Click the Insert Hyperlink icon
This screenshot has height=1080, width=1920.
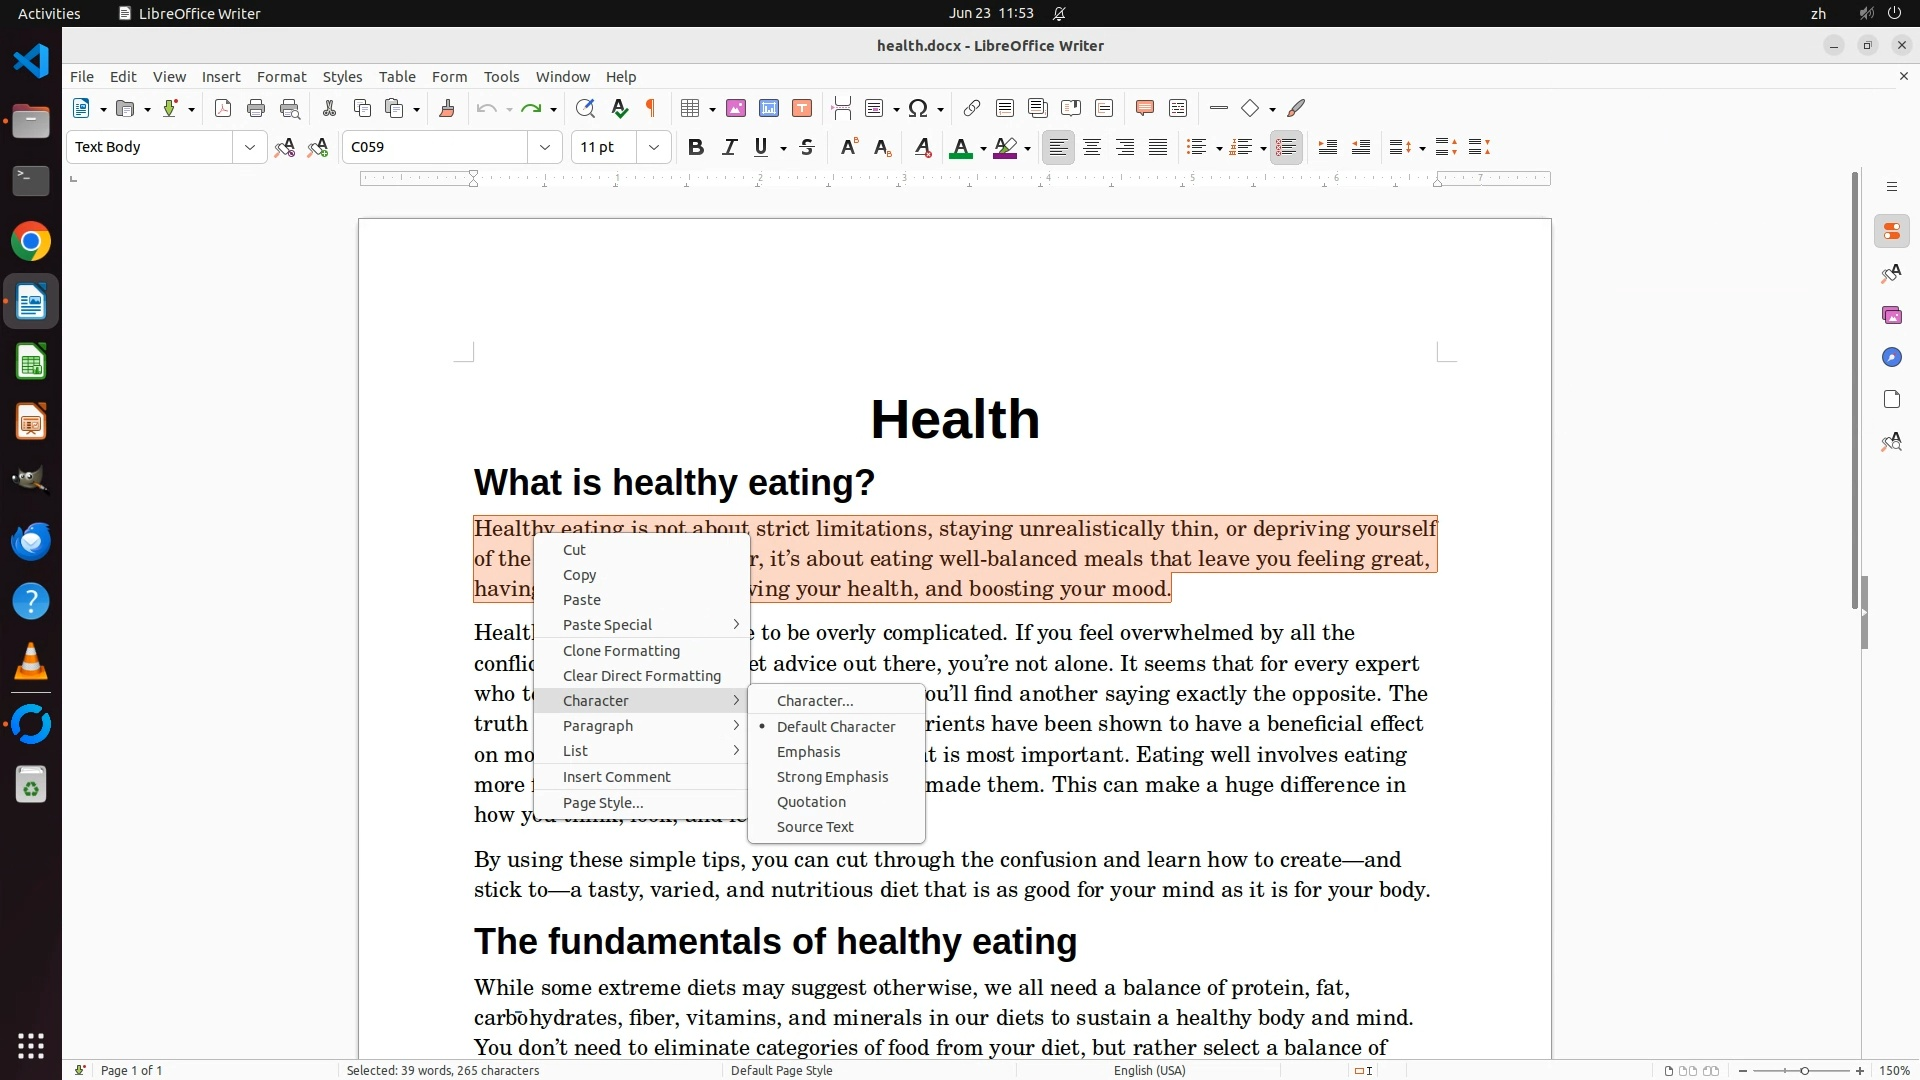(971, 108)
